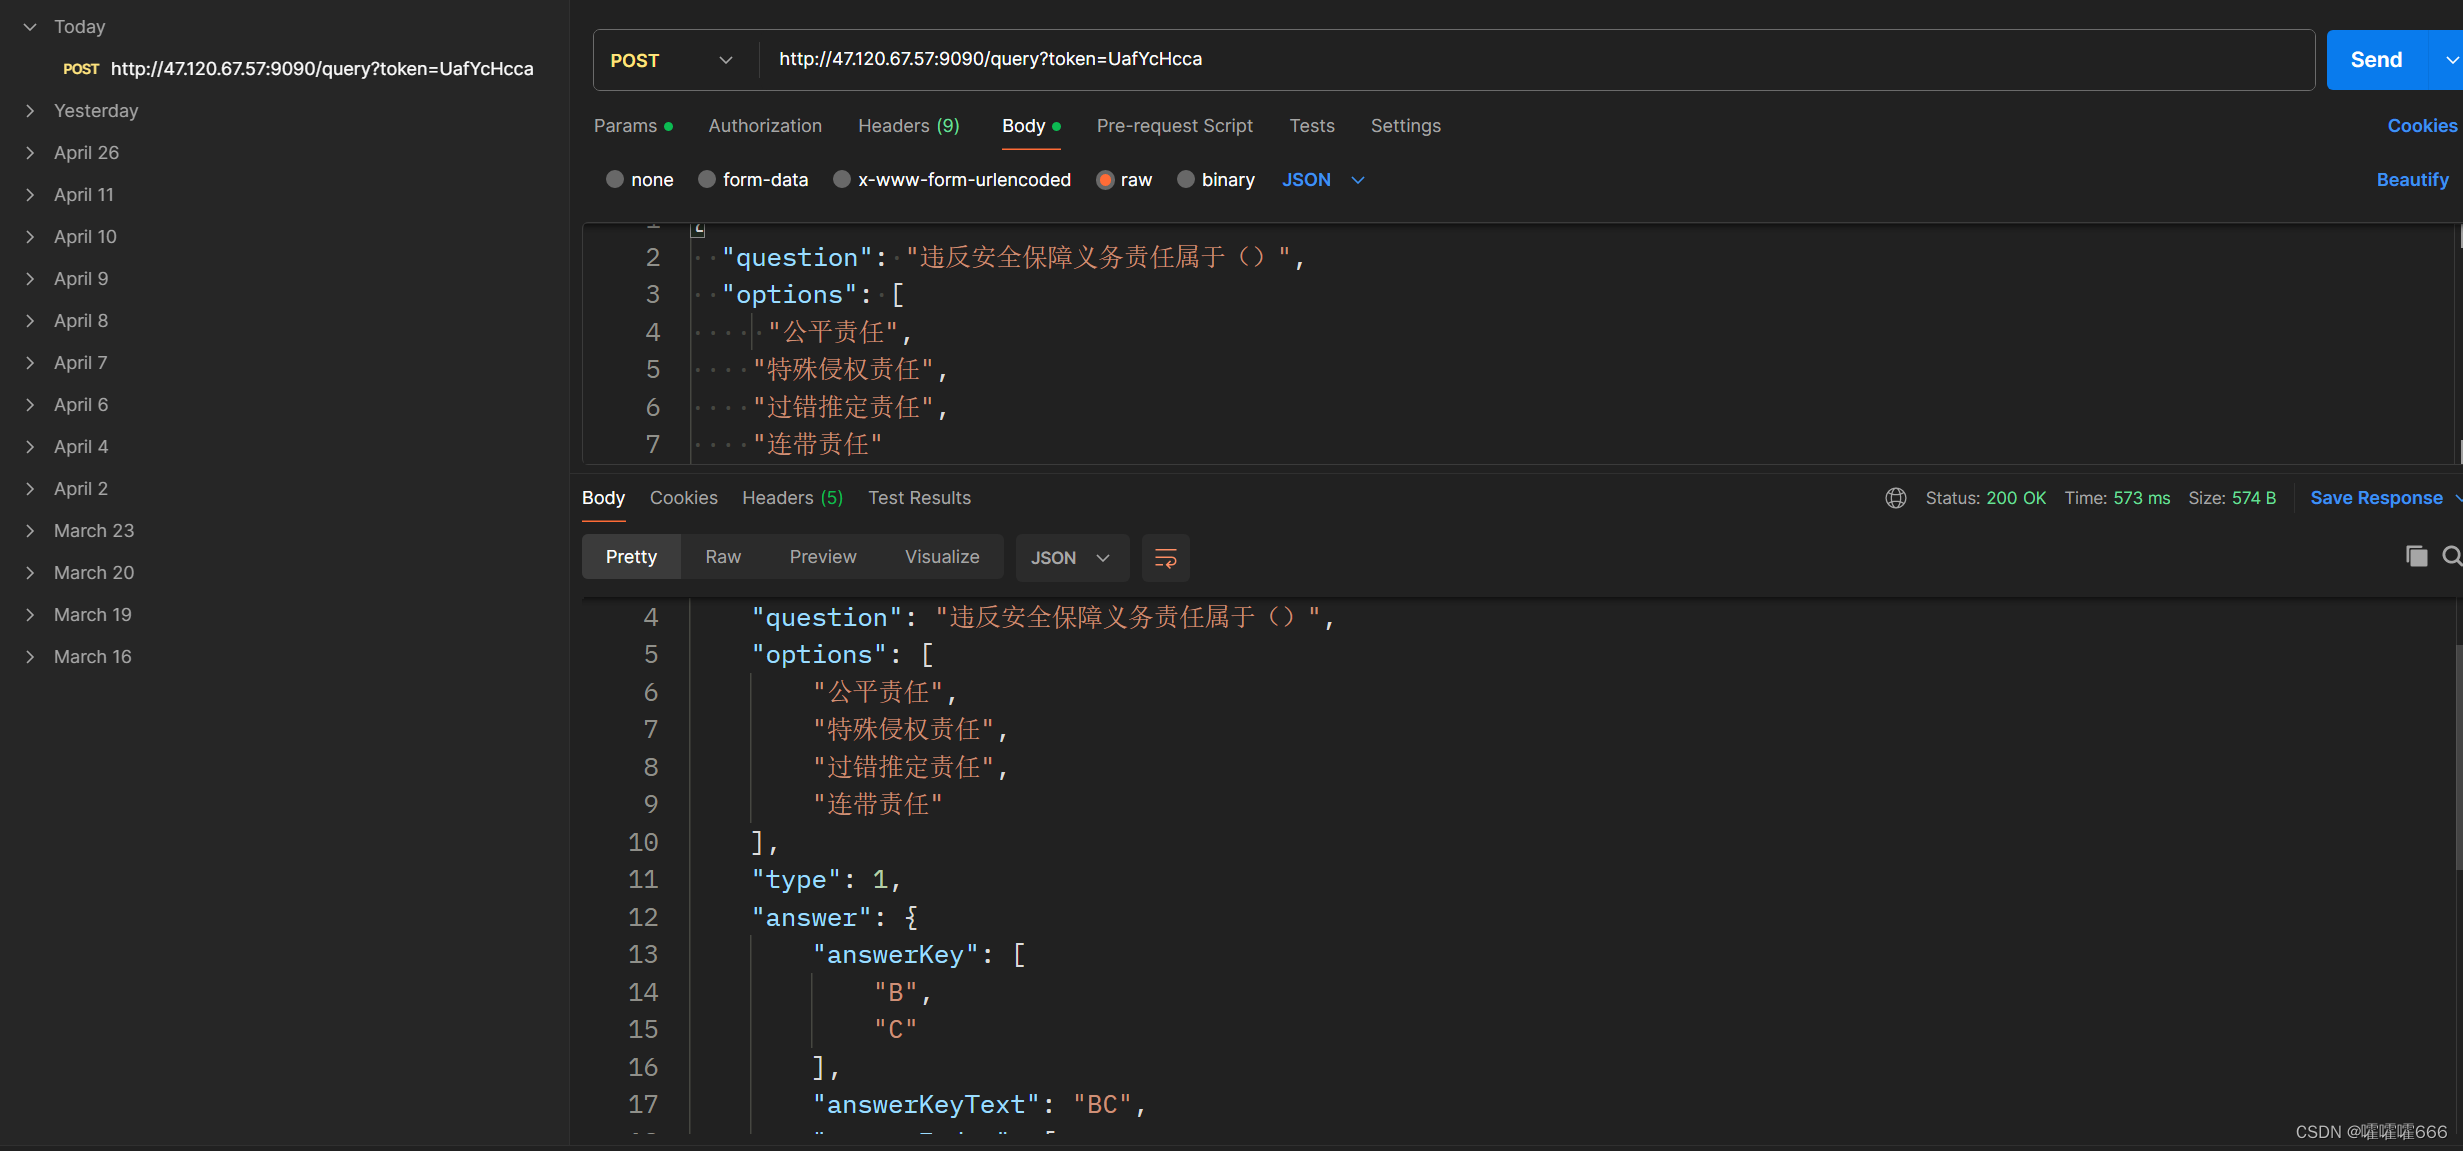The width and height of the screenshot is (2463, 1151).
Task: Select the none body type radio
Action: (x=615, y=180)
